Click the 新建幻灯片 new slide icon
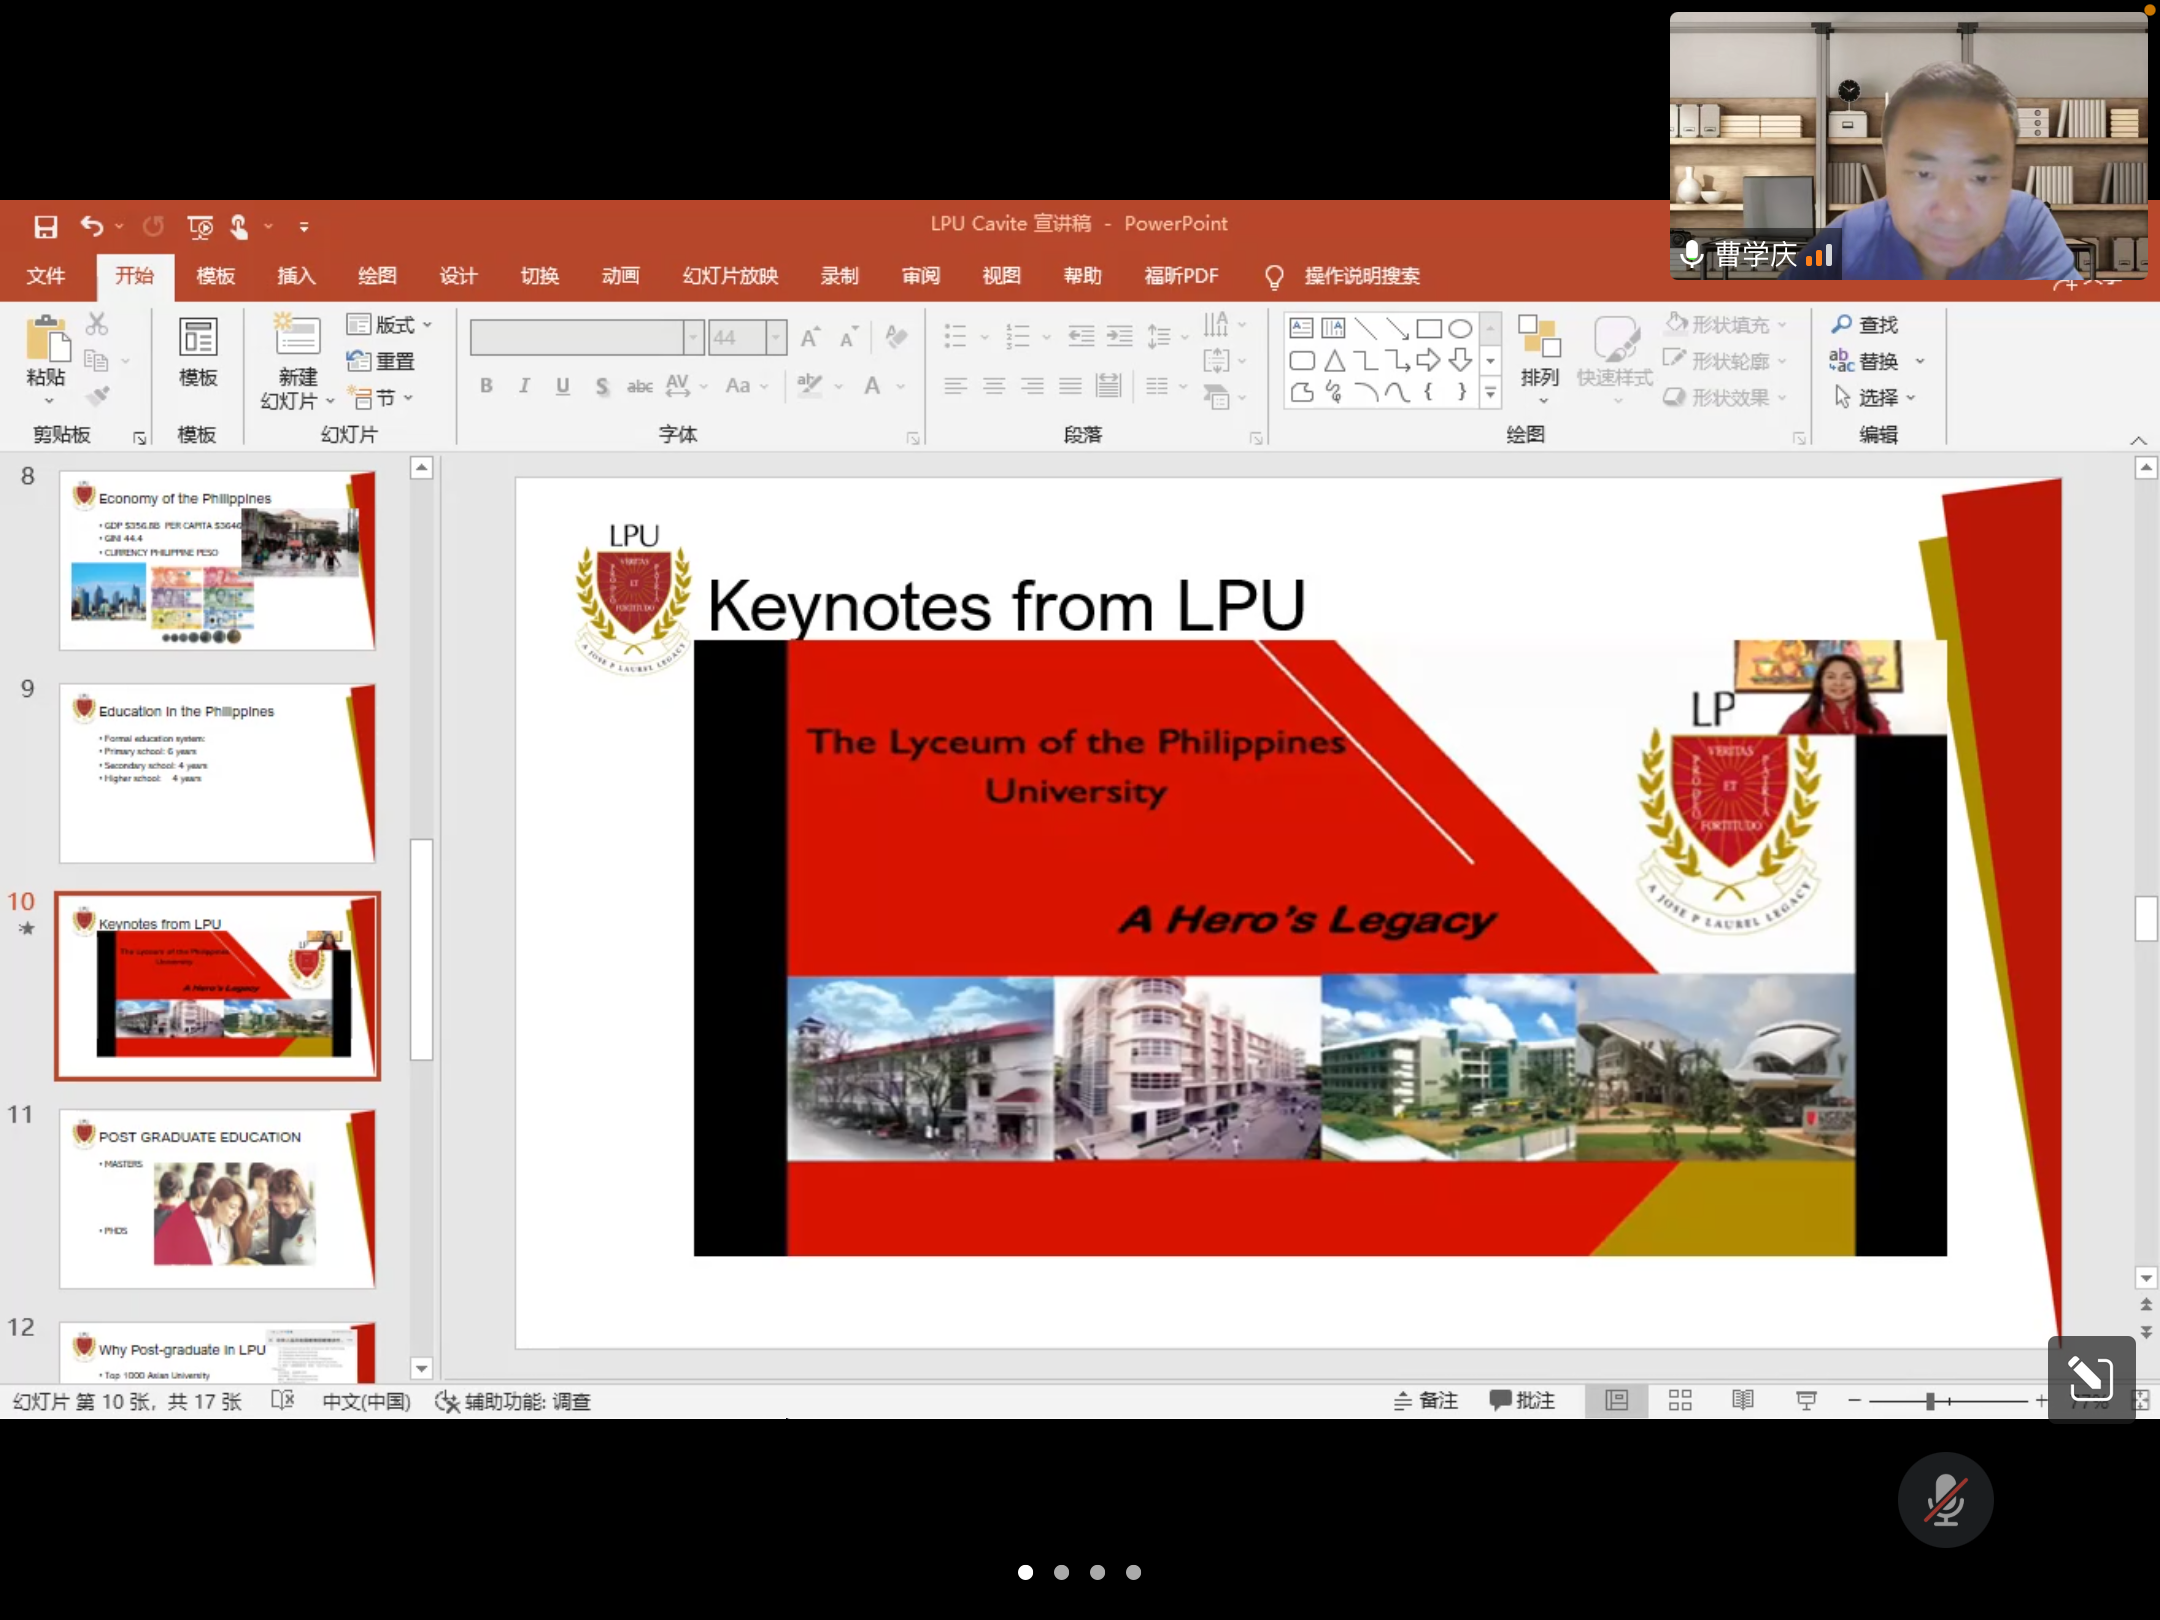2160x1620 pixels. [x=298, y=336]
